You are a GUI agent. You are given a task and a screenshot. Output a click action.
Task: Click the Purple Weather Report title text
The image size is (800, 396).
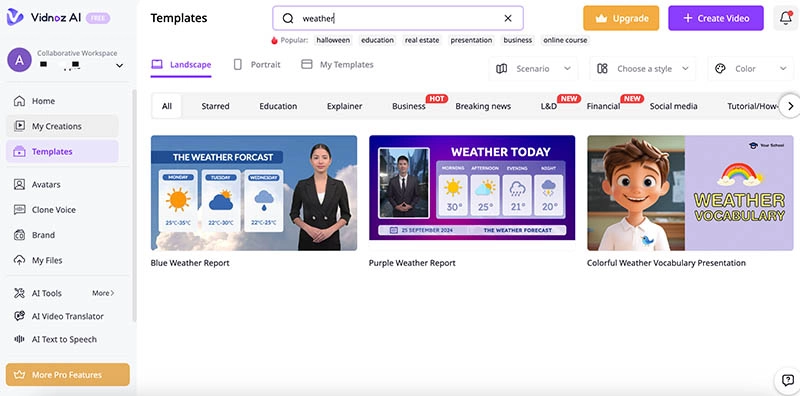click(412, 263)
